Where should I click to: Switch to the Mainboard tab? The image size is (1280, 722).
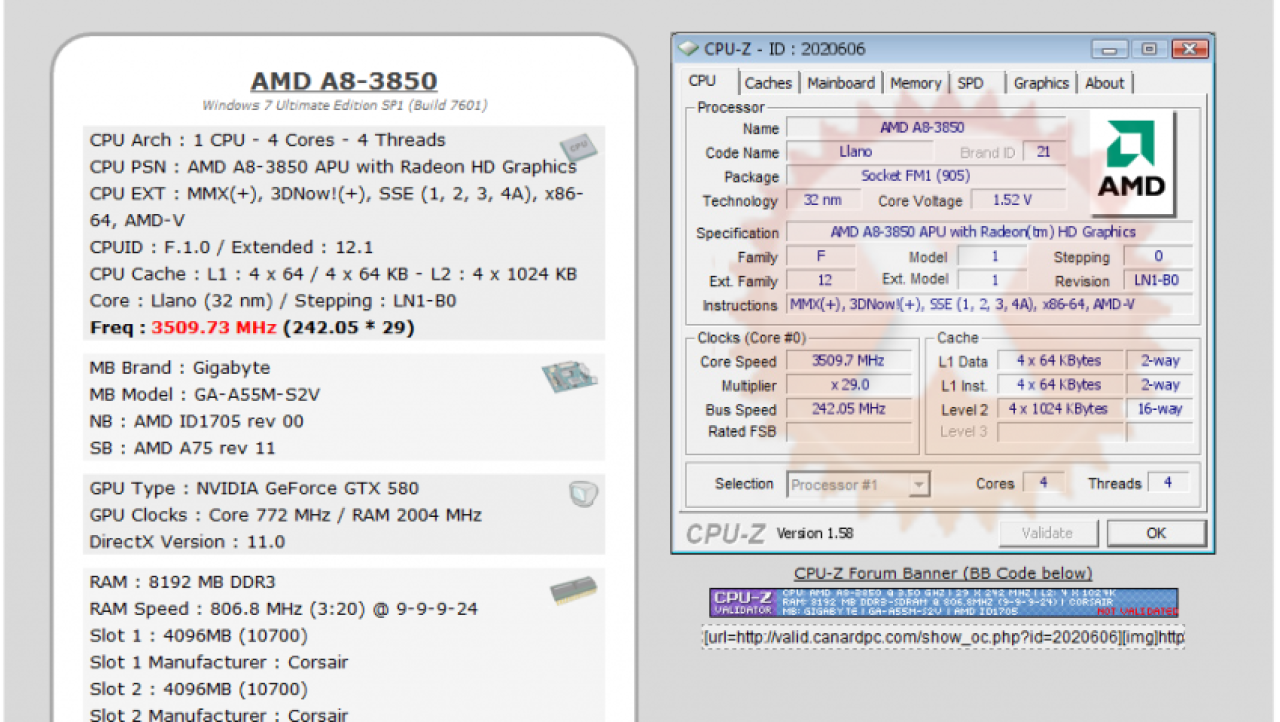point(841,83)
